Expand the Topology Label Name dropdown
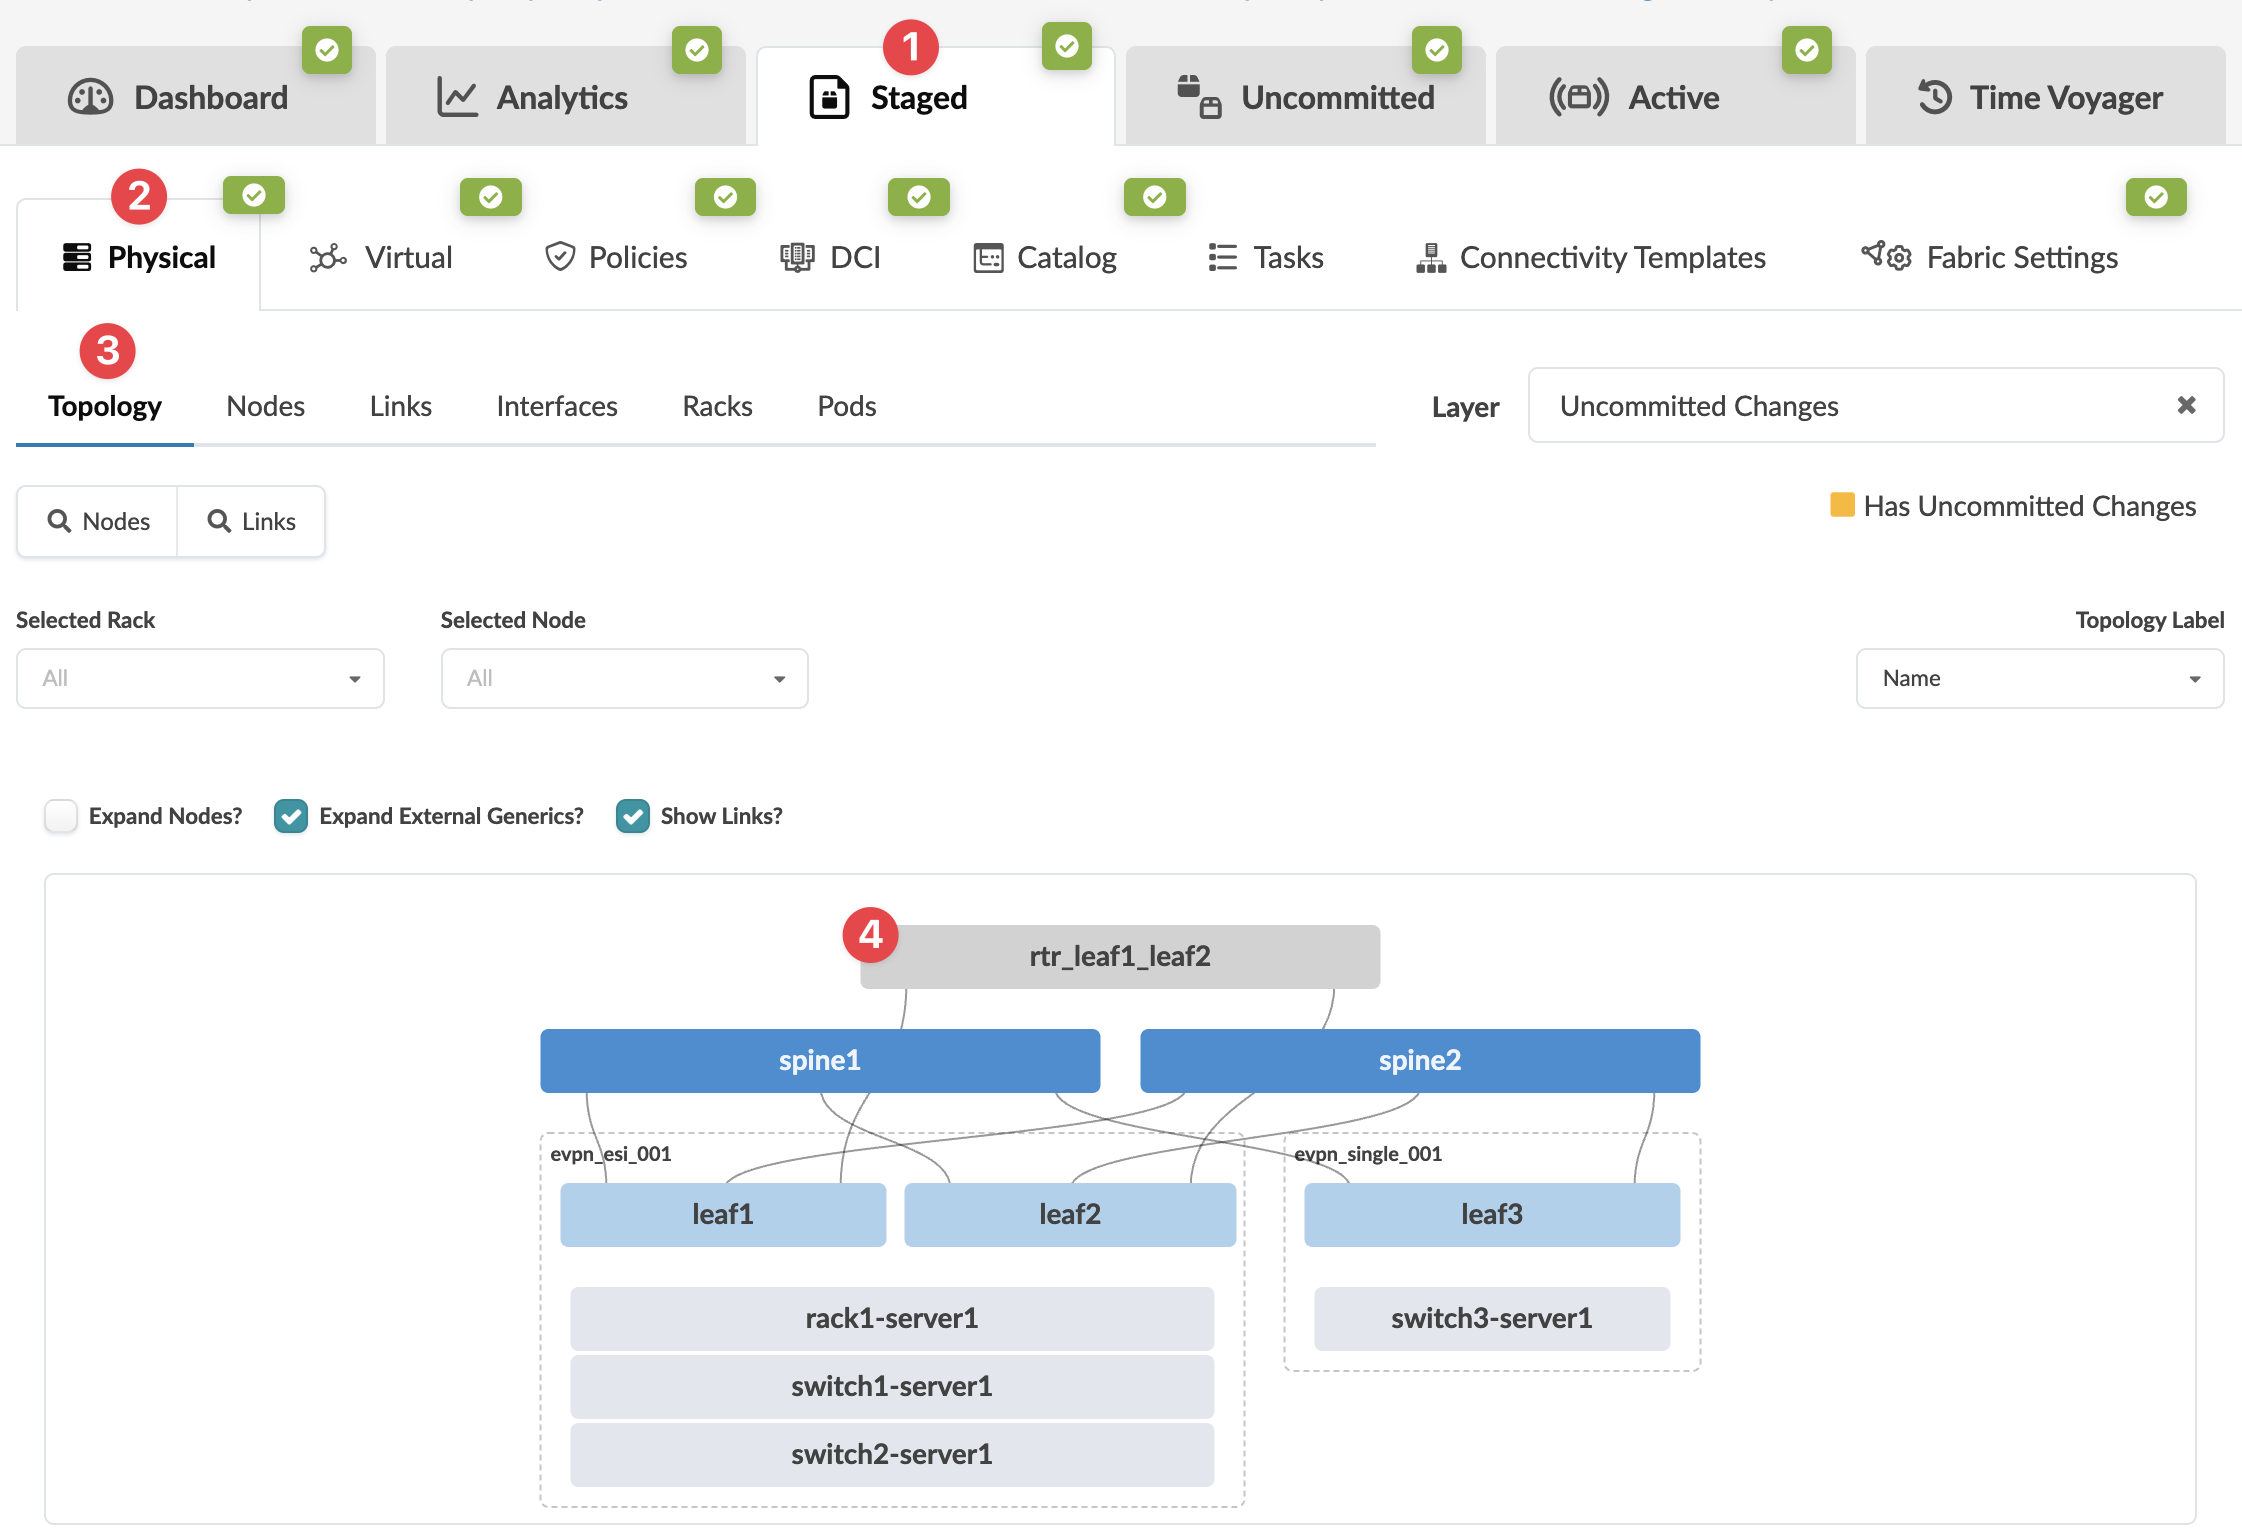Image resolution: width=2242 pixels, height=1538 pixels. point(2039,679)
